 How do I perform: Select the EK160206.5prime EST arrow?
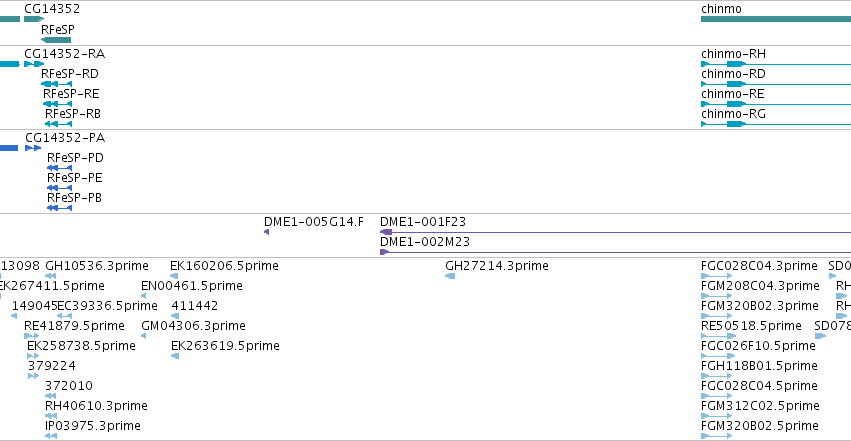[x=174, y=276]
